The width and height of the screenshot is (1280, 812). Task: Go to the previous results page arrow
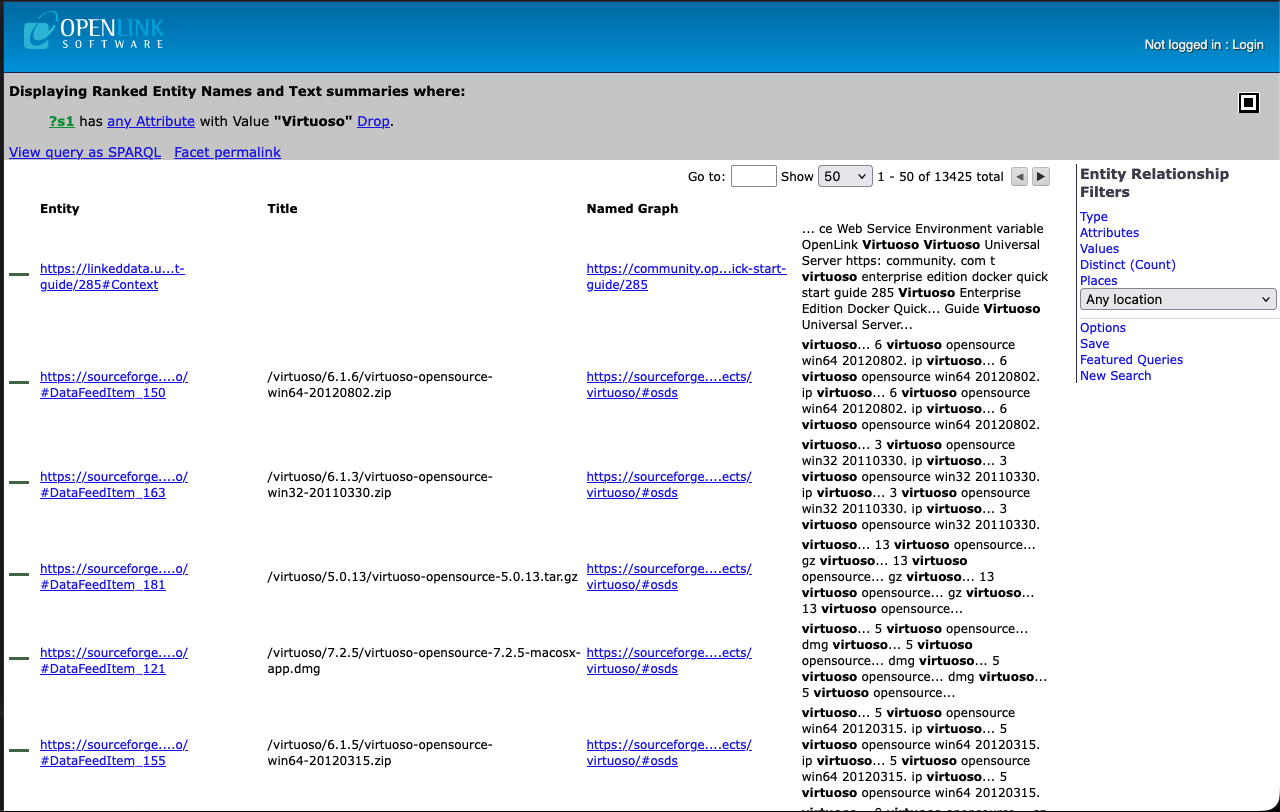1019,177
